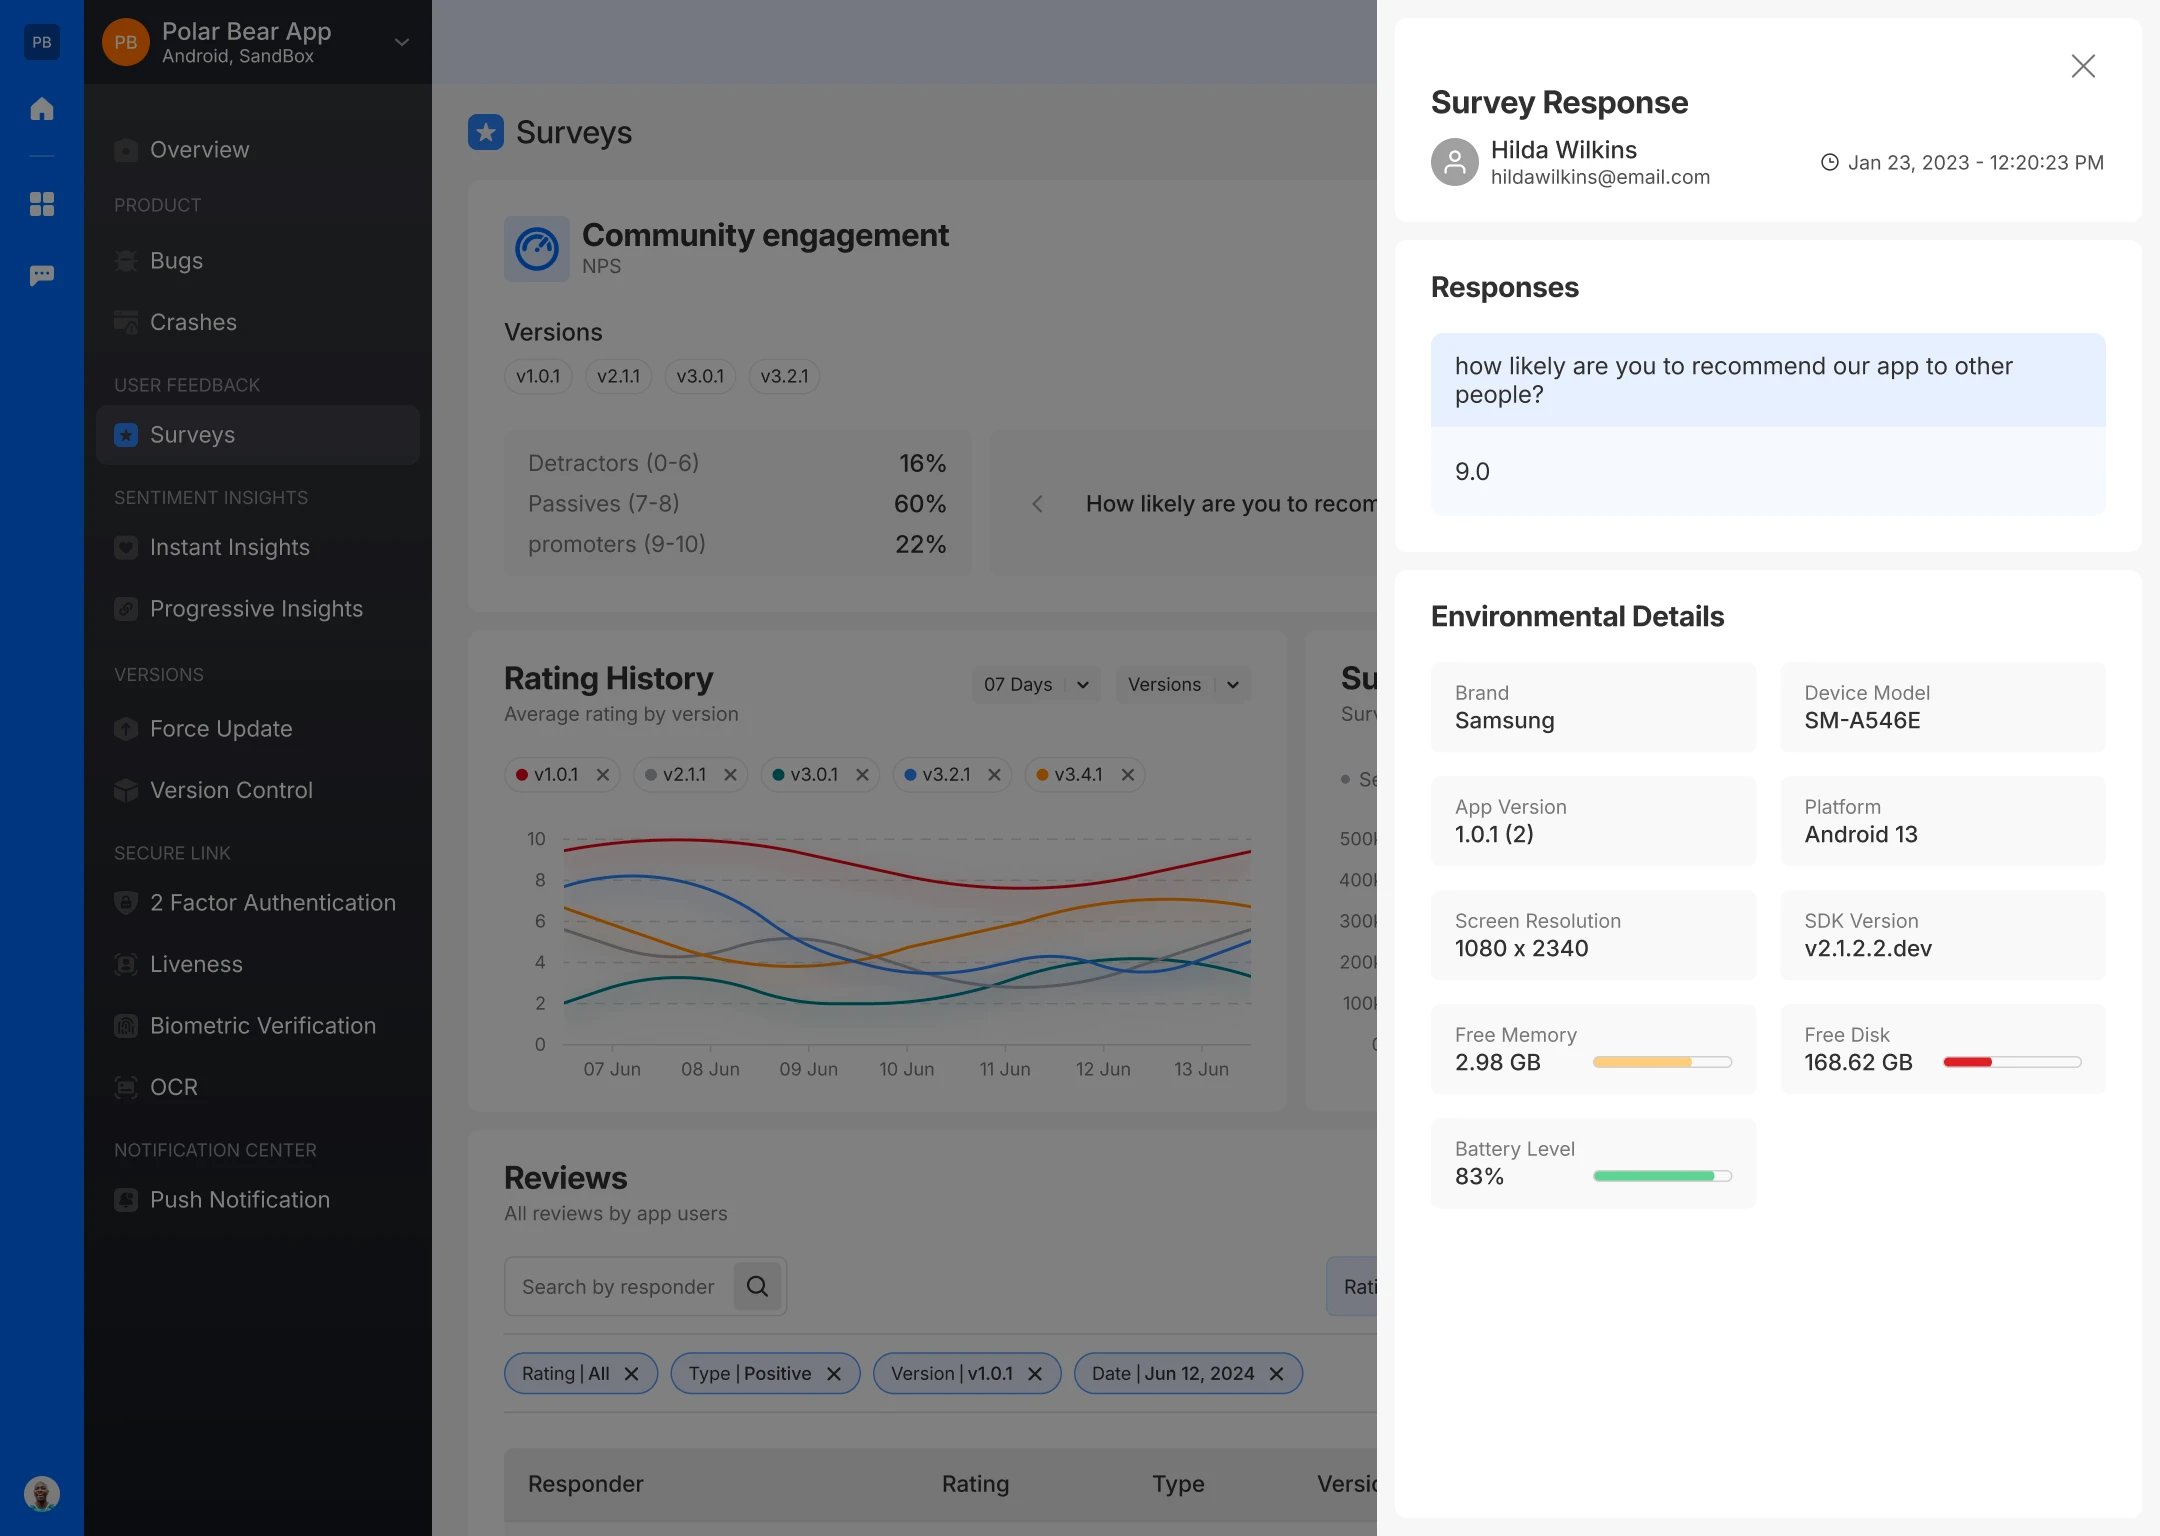Click the Community engagement gauge icon
Viewport: 2160px width, 1536px height.
(536, 249)
